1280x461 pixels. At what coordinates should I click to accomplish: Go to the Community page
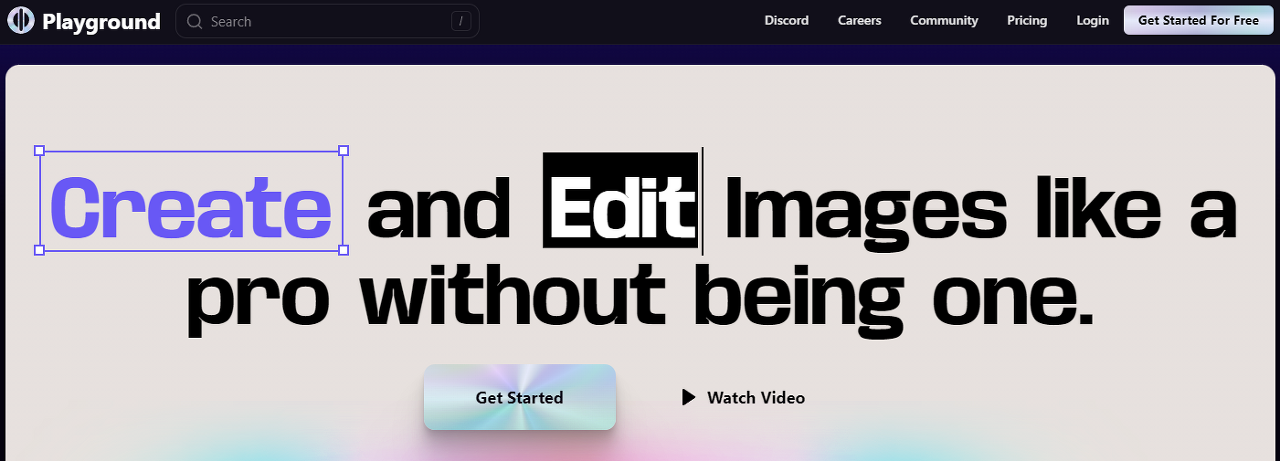944,20
